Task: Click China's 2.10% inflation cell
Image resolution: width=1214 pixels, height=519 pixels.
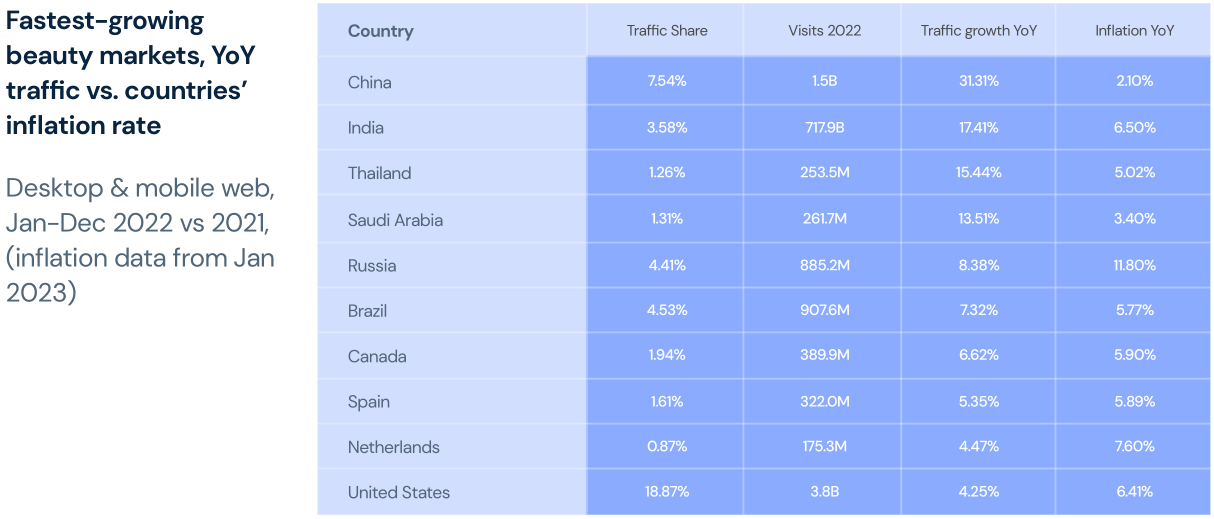Action: [x=1134, y=82]
